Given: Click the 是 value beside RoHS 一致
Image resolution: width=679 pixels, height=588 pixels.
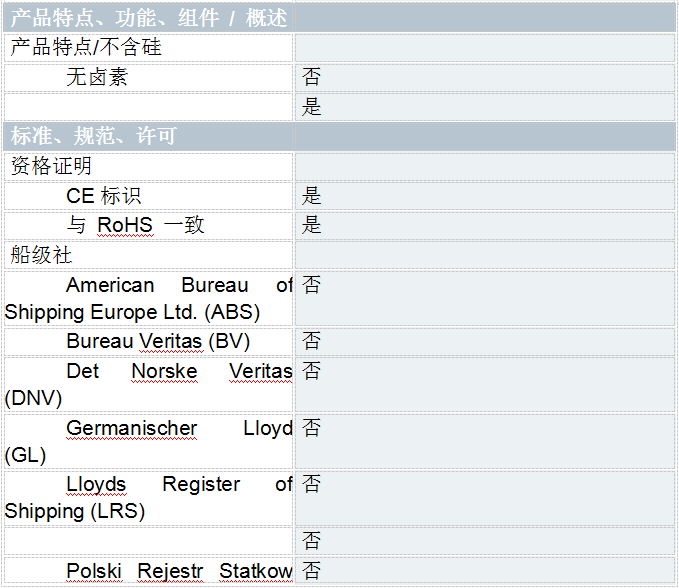Looking at the screenshot, I should point(311,225).
